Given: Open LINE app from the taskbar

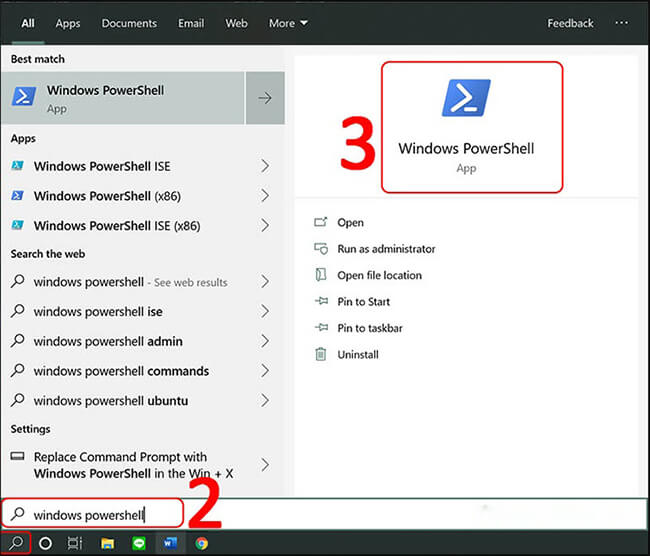Looking at the screenshot, I should 139,543.
